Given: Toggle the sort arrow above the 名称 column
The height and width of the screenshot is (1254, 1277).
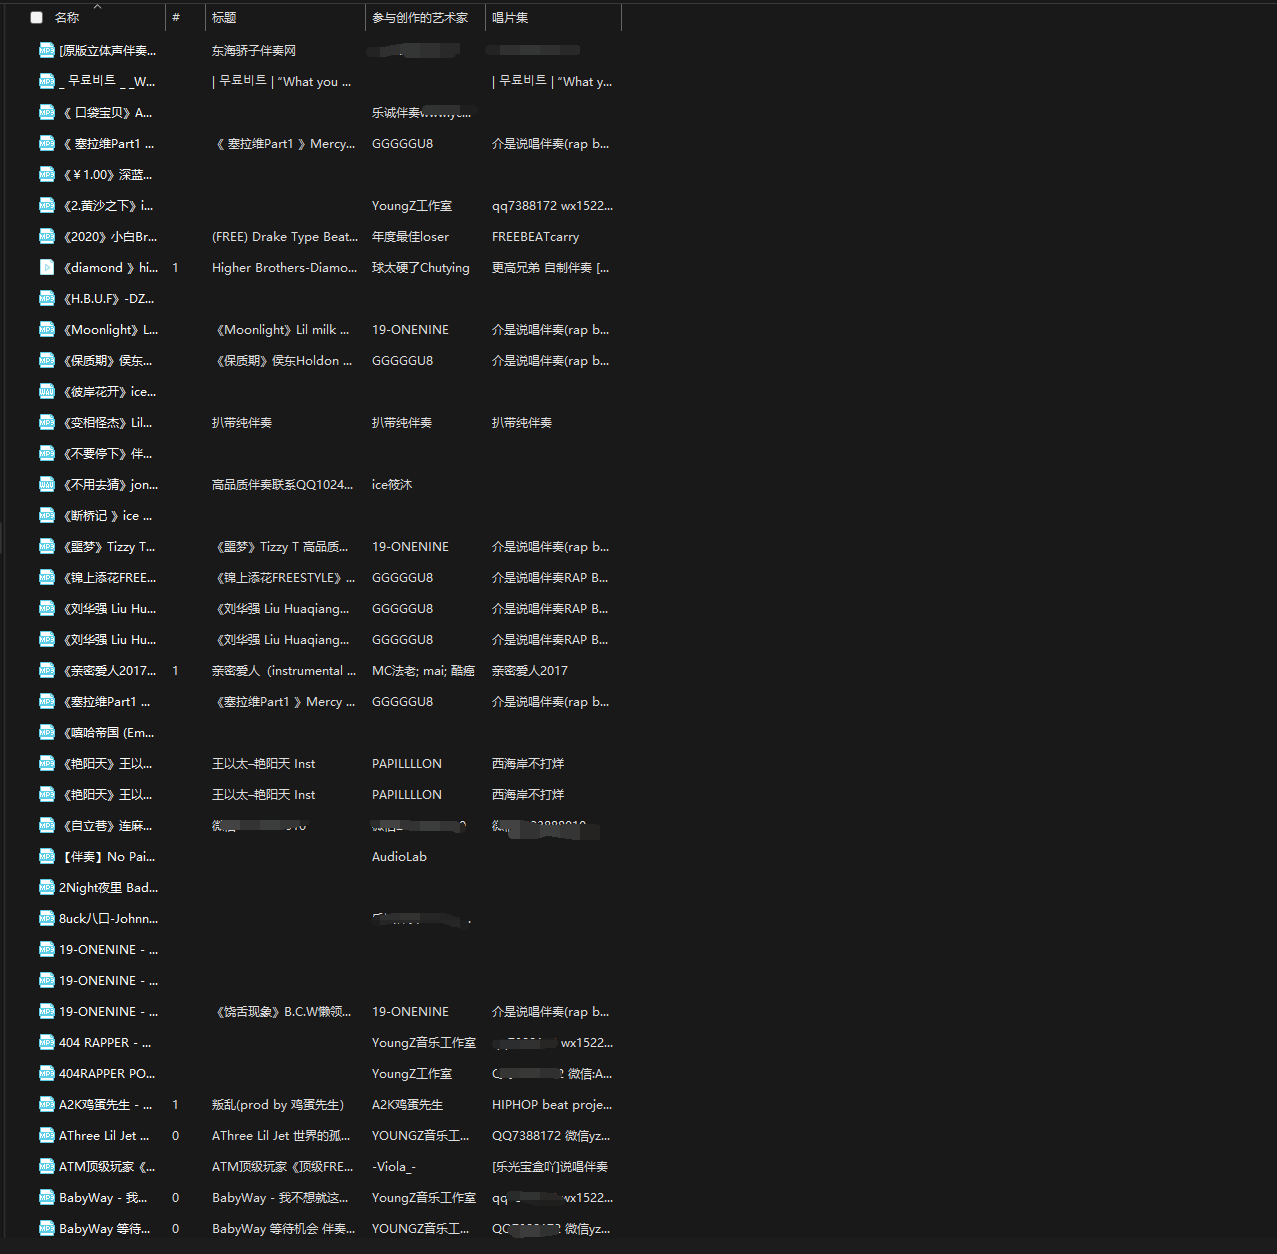Looking at the screenshot, I should (97, 6).
